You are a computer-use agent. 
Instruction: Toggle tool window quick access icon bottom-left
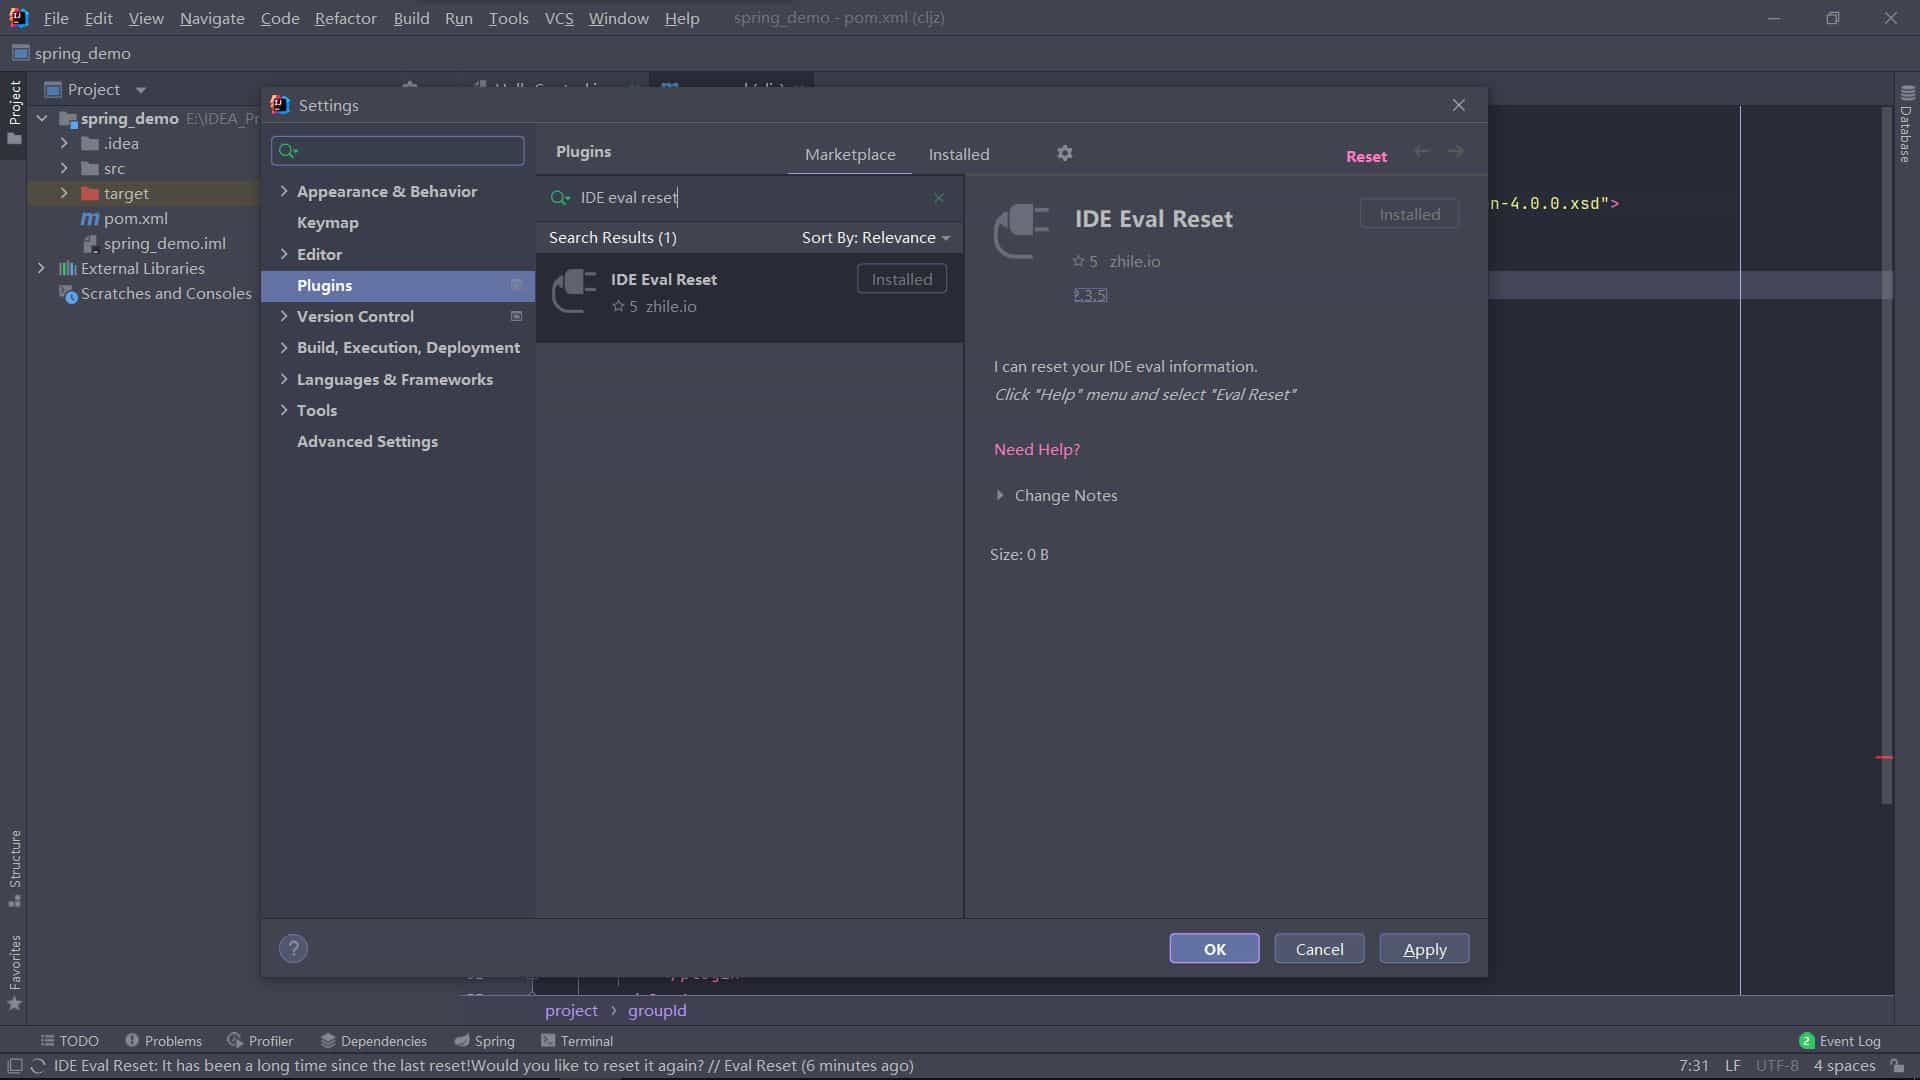pyautogui.click(x=14, y=1066)
